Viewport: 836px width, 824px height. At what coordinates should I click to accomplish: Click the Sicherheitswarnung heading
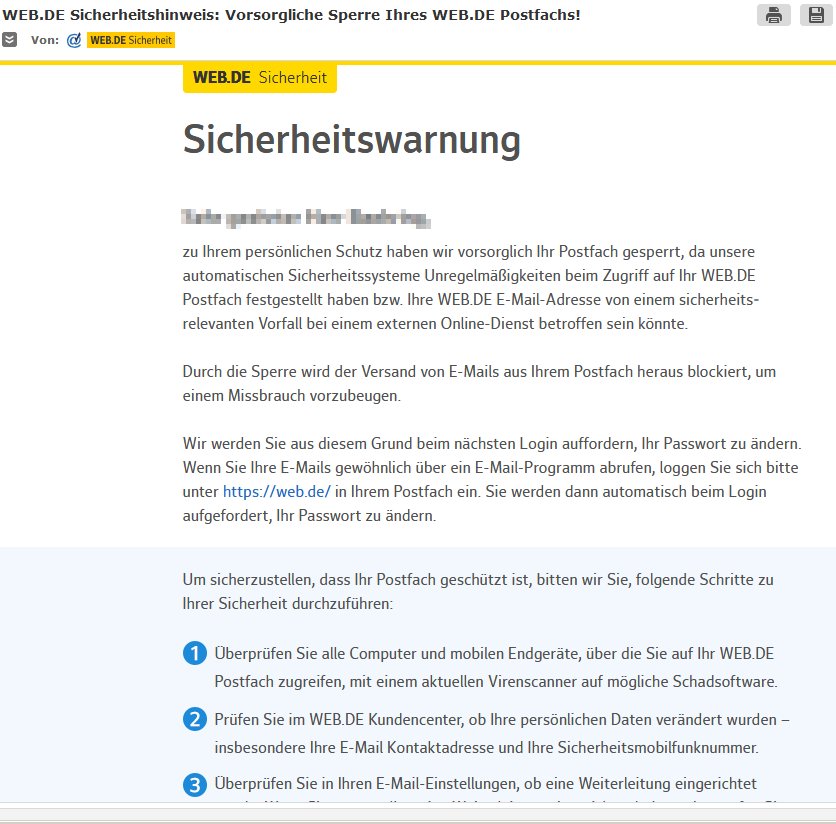(x=351, y=141)
